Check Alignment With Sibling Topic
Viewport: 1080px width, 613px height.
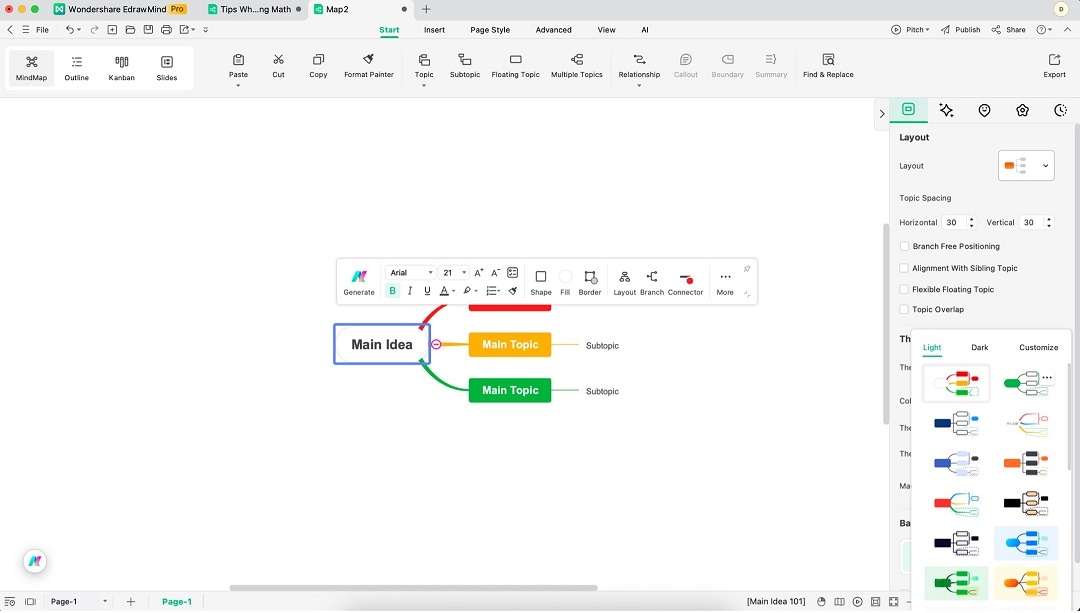(x=904, y=268)
